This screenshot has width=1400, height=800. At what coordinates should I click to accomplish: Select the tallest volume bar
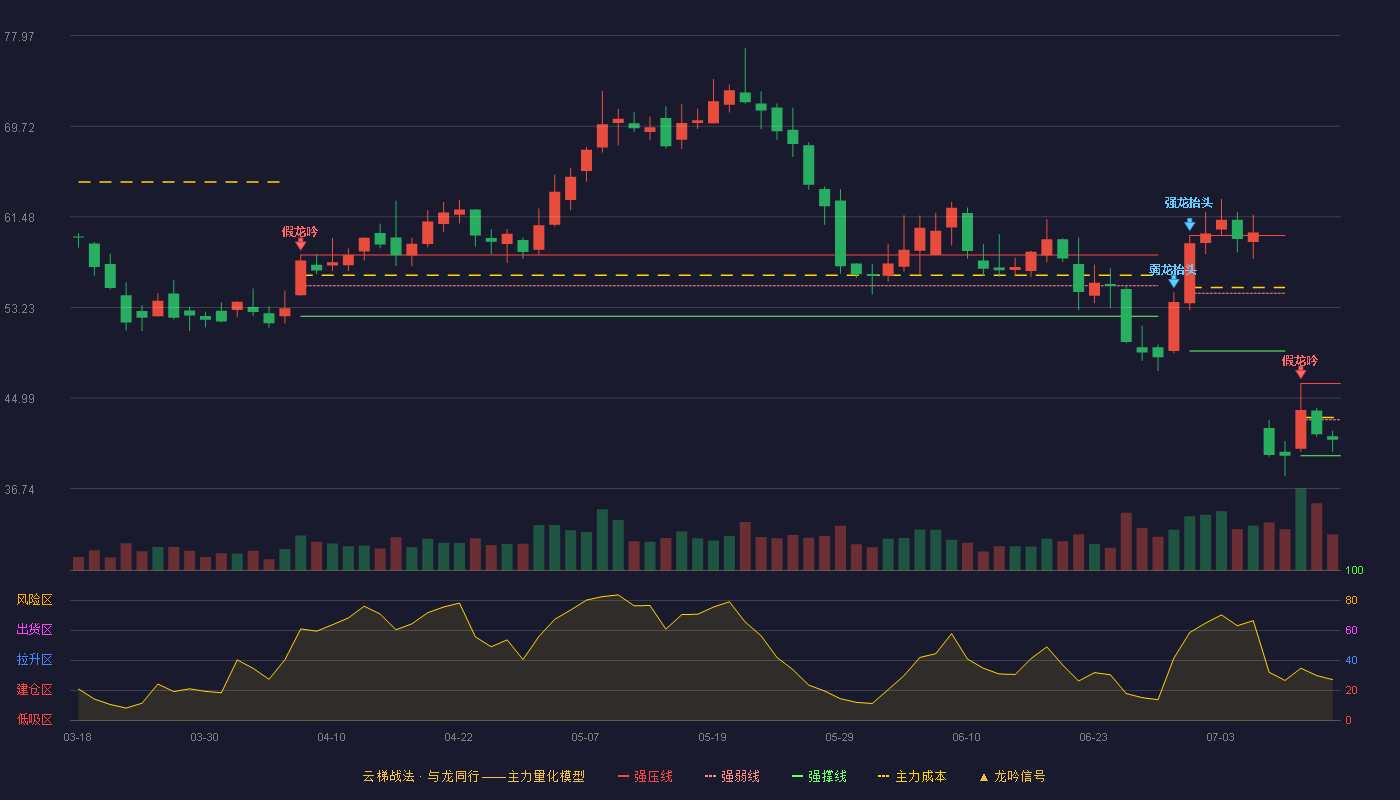pyautogui.click(x=1300, y=529)
